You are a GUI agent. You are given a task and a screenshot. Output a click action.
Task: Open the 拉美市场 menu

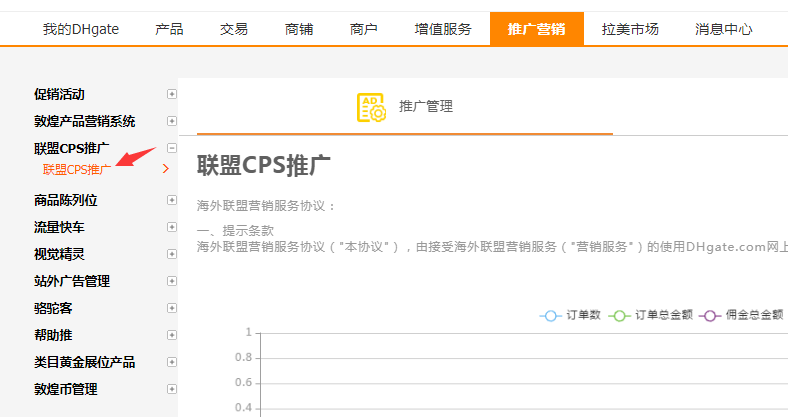630,29
